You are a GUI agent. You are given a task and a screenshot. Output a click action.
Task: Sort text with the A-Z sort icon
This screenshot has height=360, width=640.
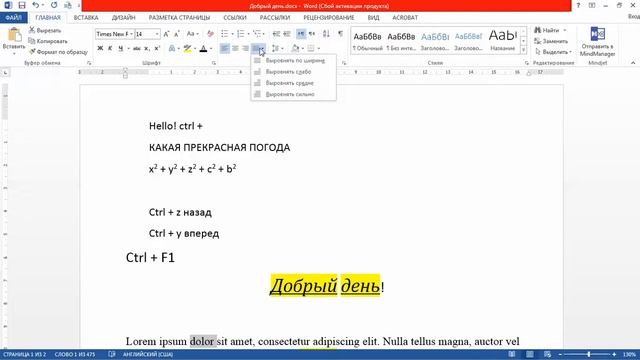pos(326,34)
